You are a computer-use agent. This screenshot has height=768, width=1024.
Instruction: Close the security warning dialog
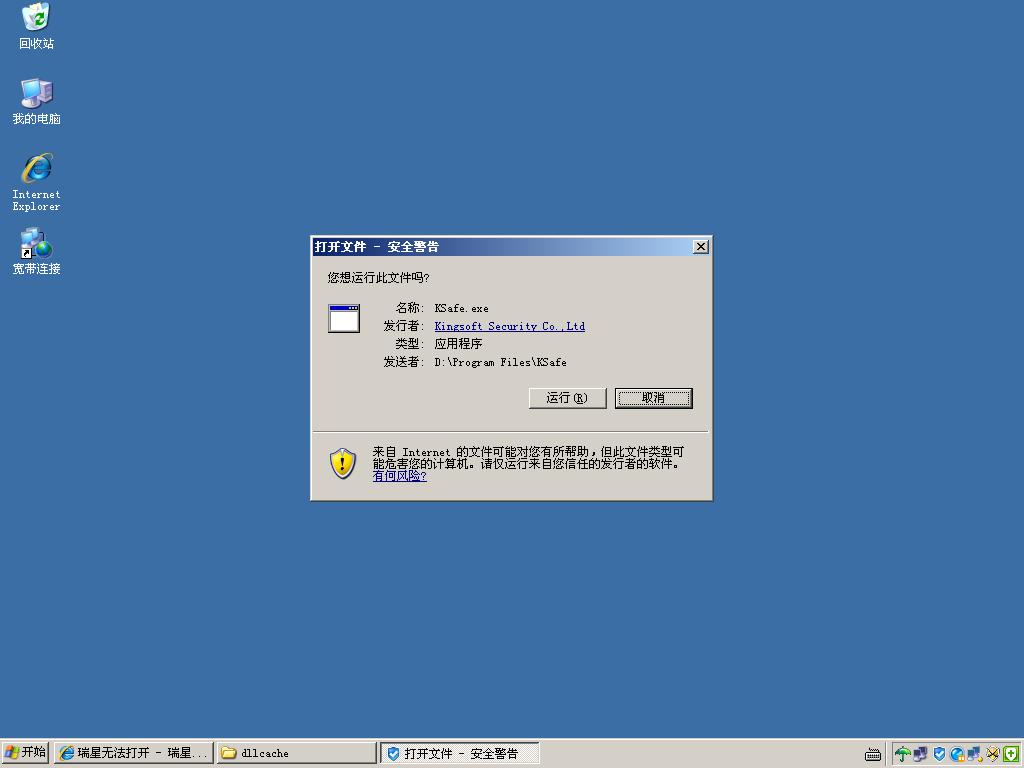pos(701,246)
